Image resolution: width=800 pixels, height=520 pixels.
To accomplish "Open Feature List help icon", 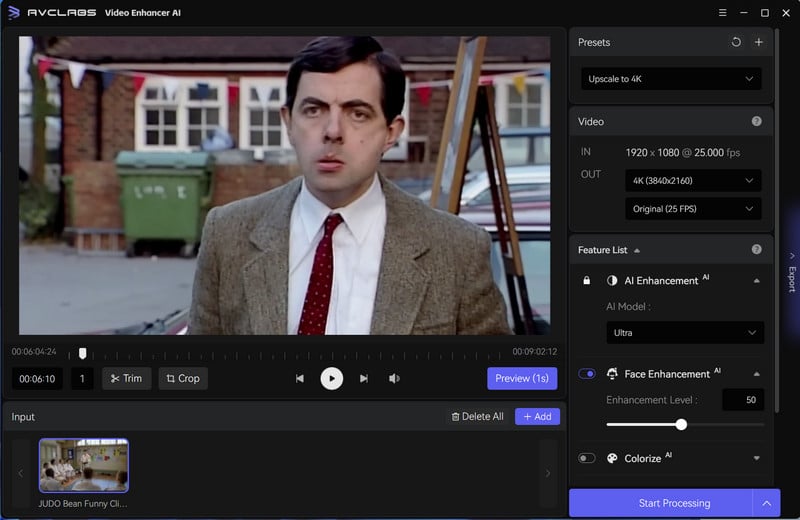I will pos(757,250).
